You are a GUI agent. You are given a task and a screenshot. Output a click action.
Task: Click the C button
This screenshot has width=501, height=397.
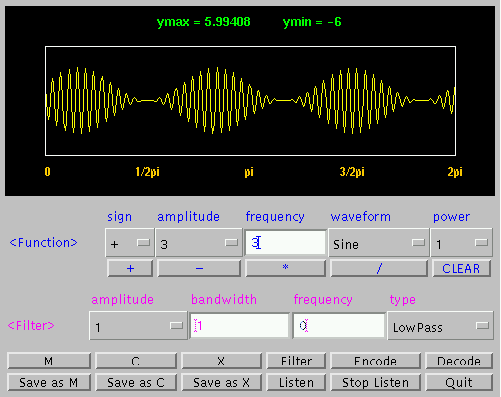pos(136,361)
